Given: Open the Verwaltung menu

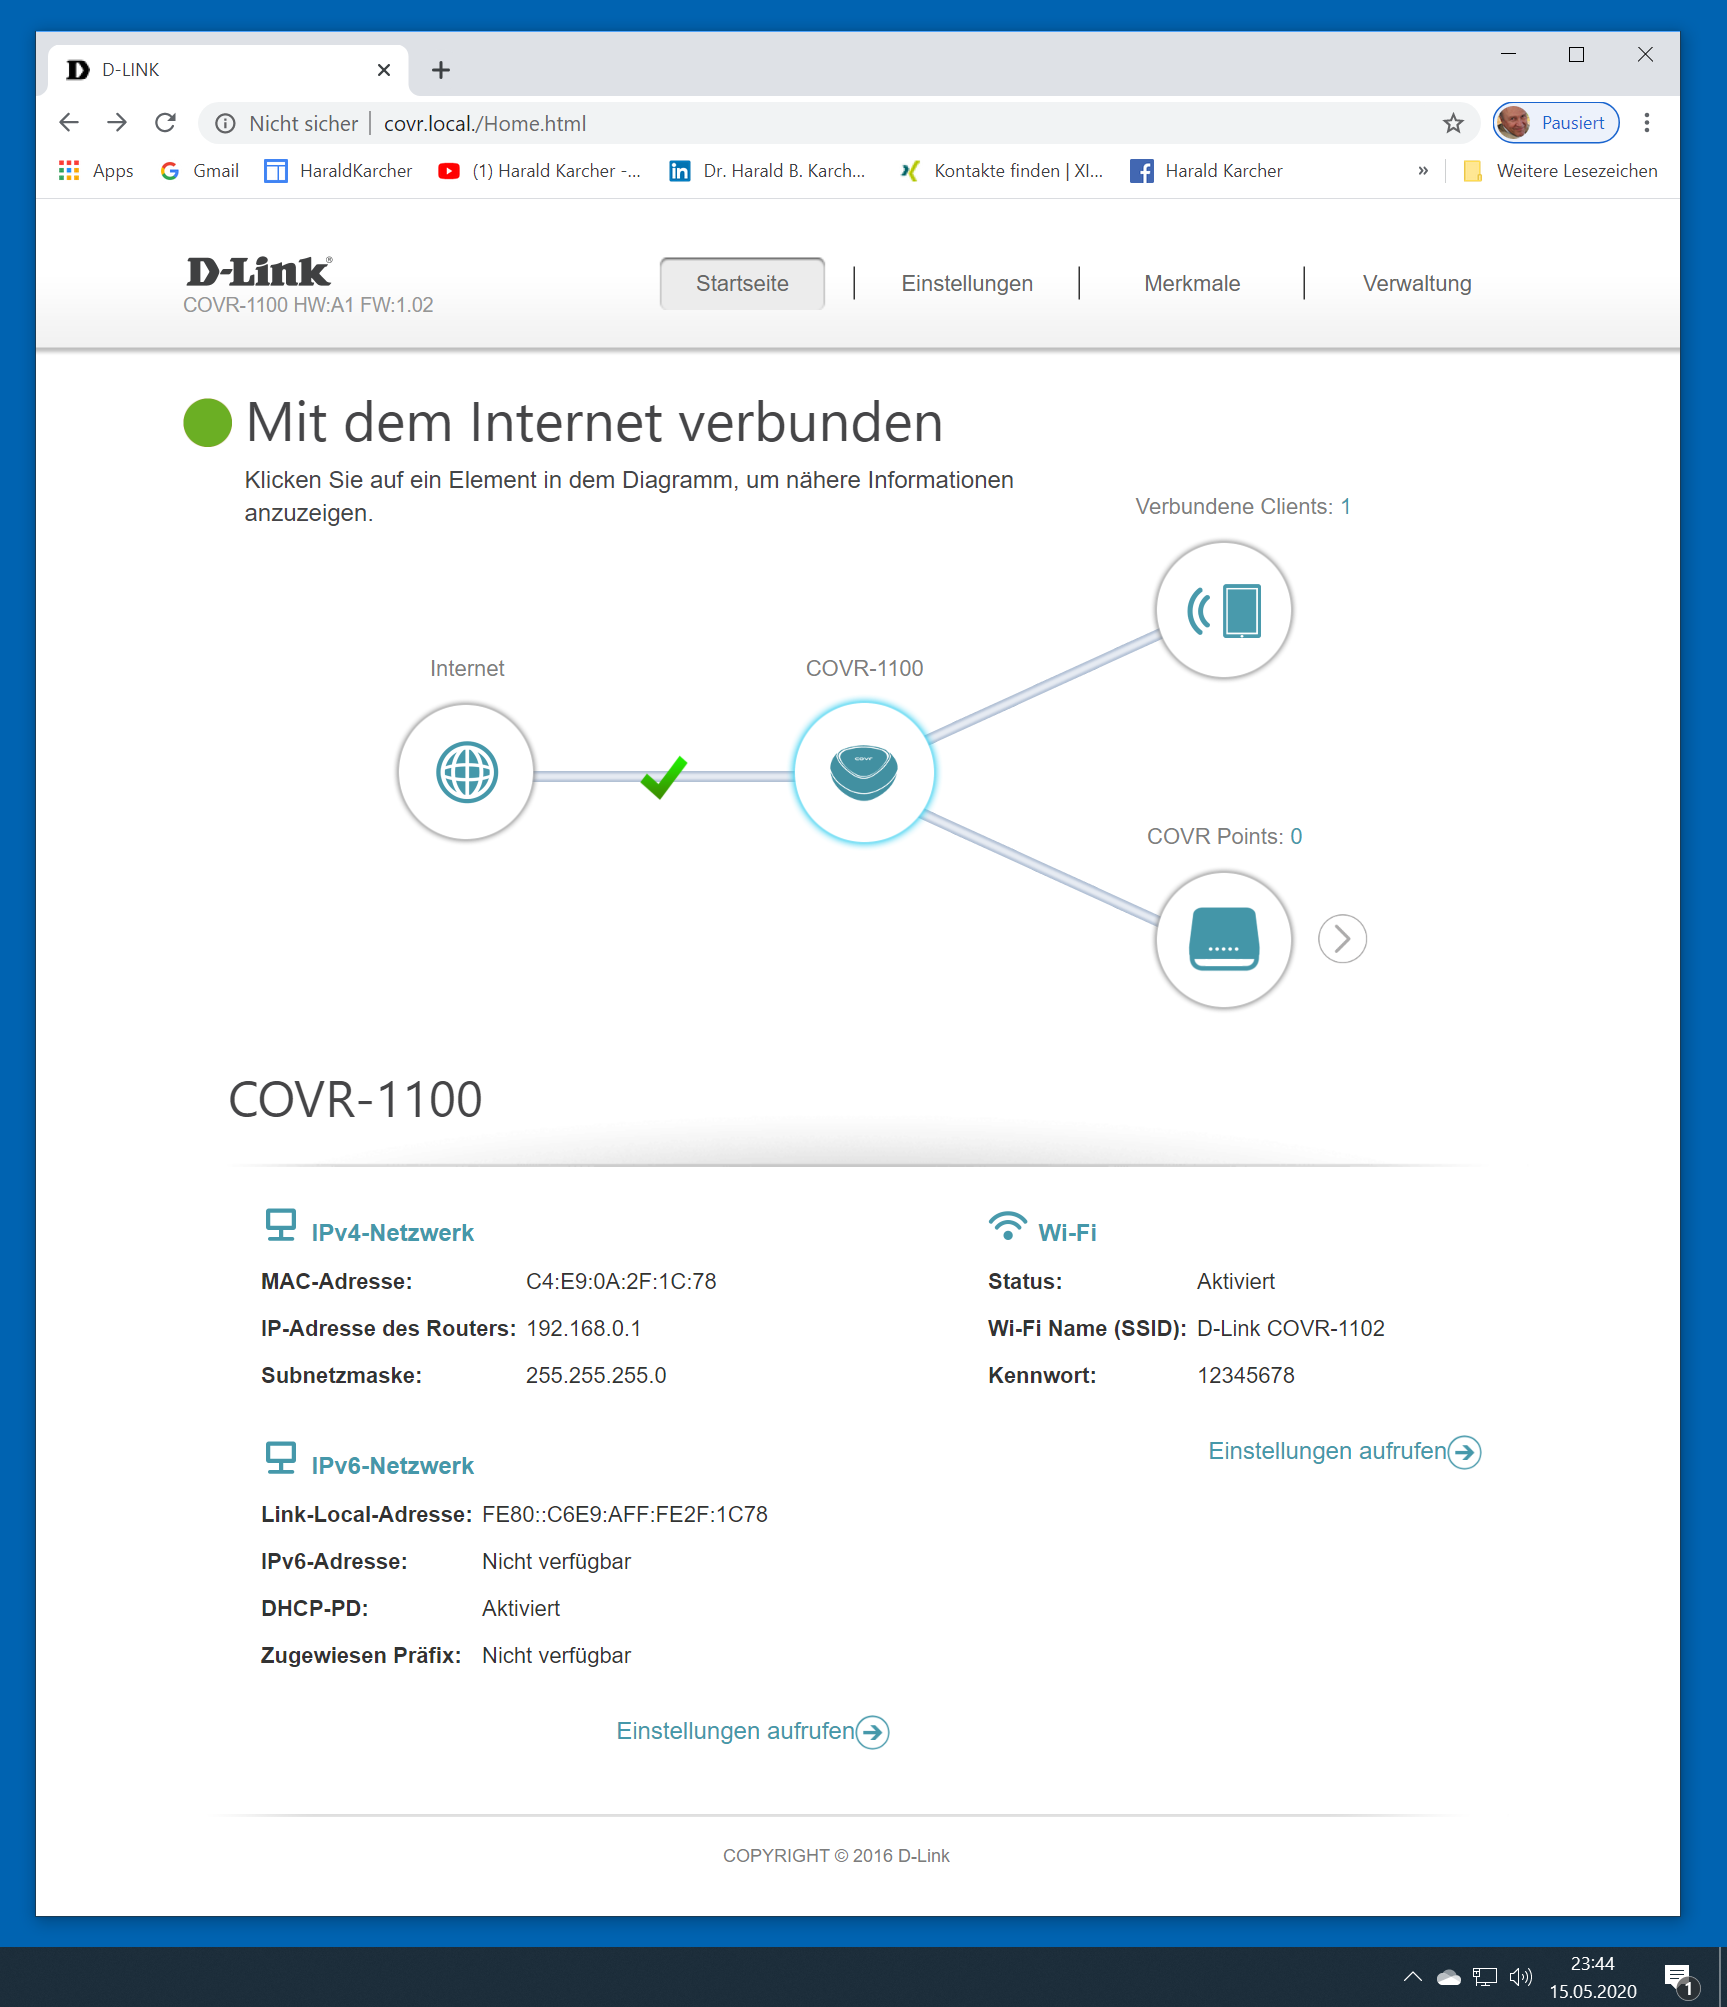Looking at the screenshot, I should [1417, 284].
